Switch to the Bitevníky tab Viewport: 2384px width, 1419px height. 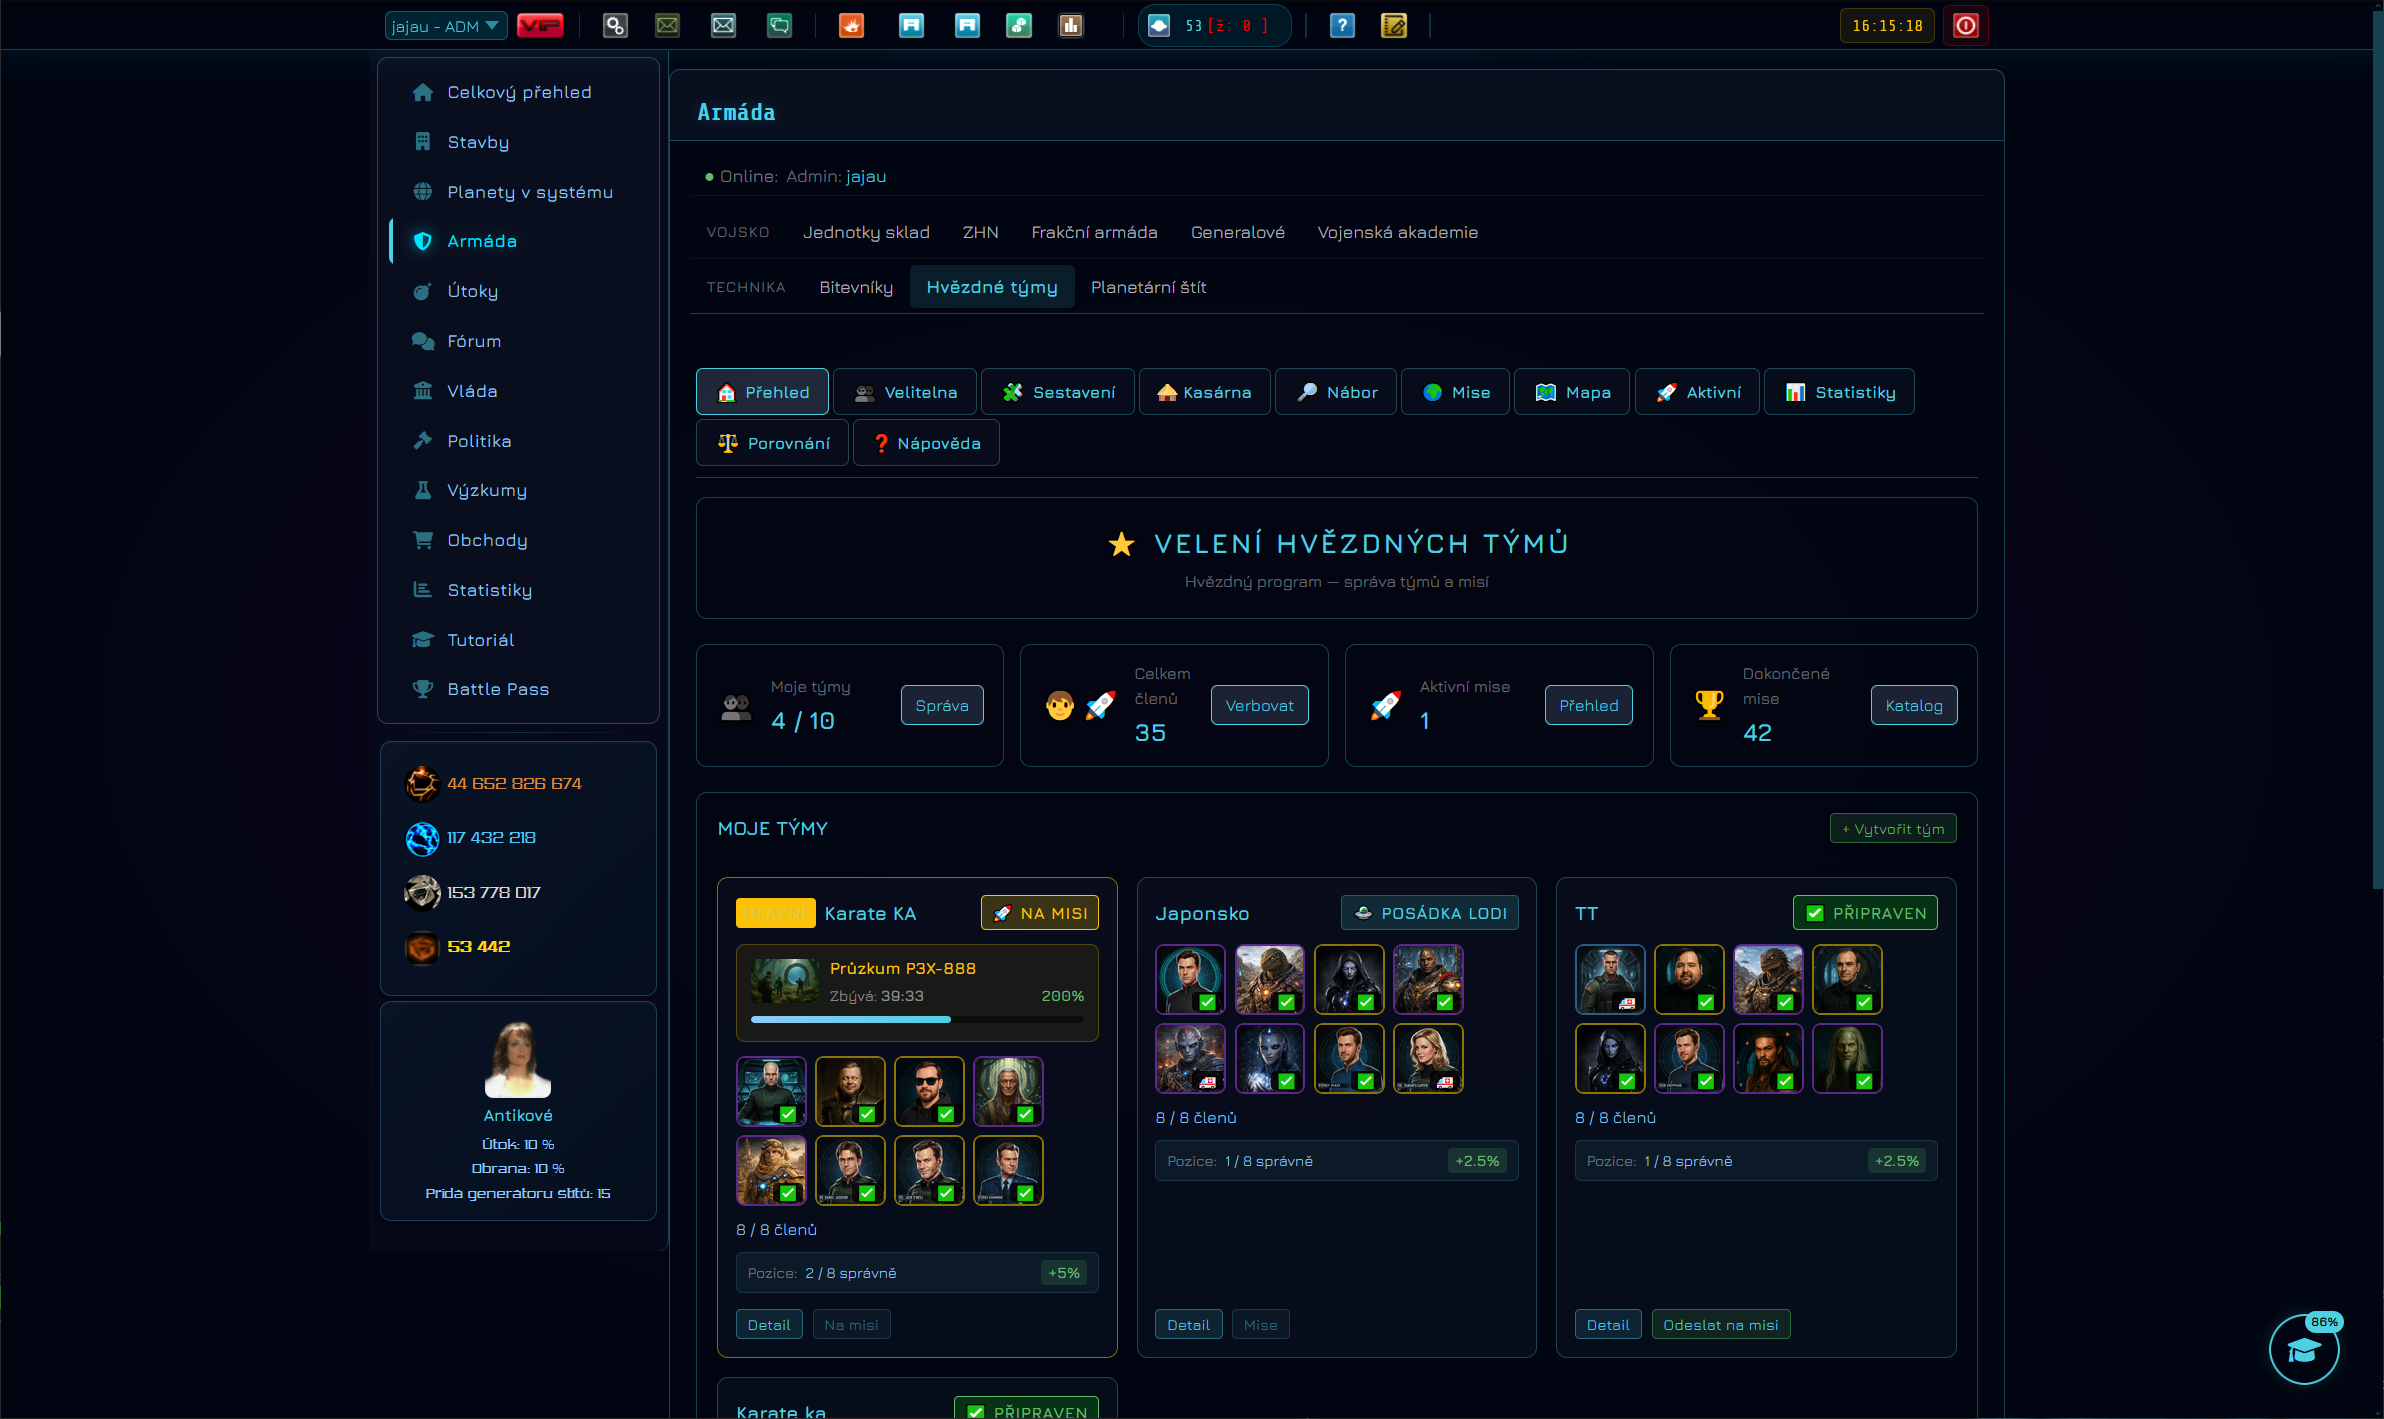(856, 287)
